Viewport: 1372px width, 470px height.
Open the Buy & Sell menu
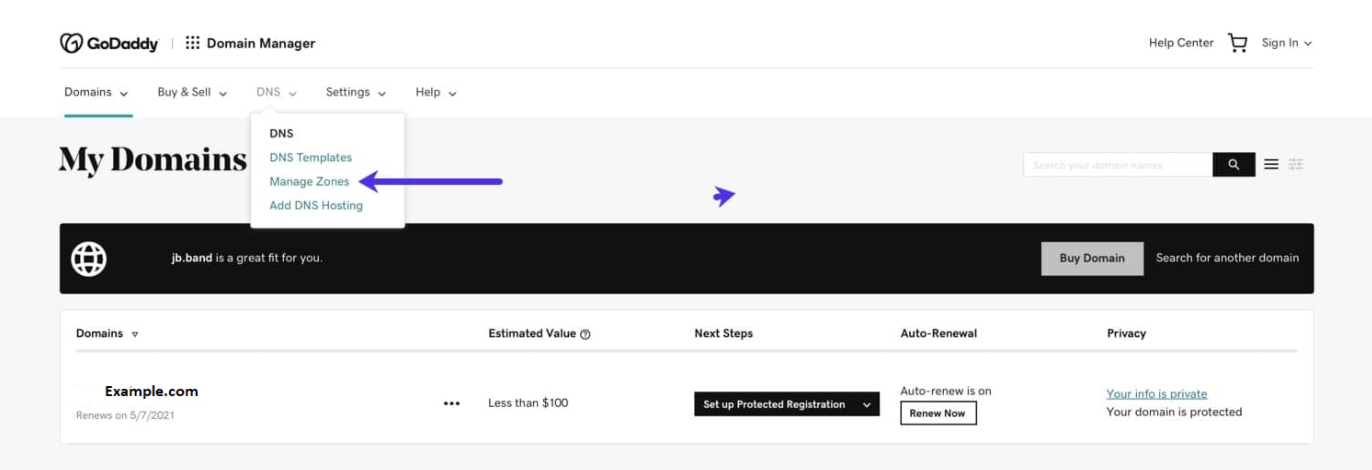coord(192,92)
